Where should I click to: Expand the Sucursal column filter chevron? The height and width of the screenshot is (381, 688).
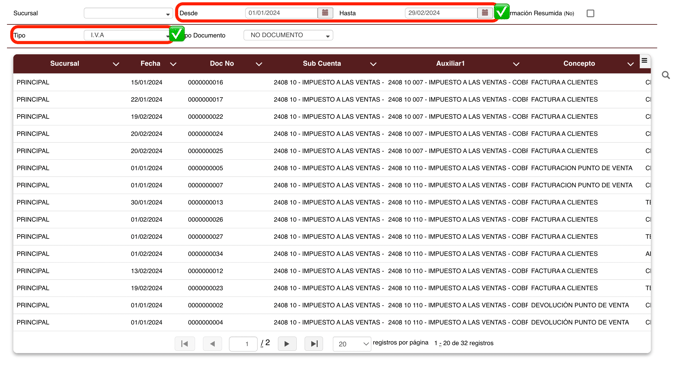116,64
